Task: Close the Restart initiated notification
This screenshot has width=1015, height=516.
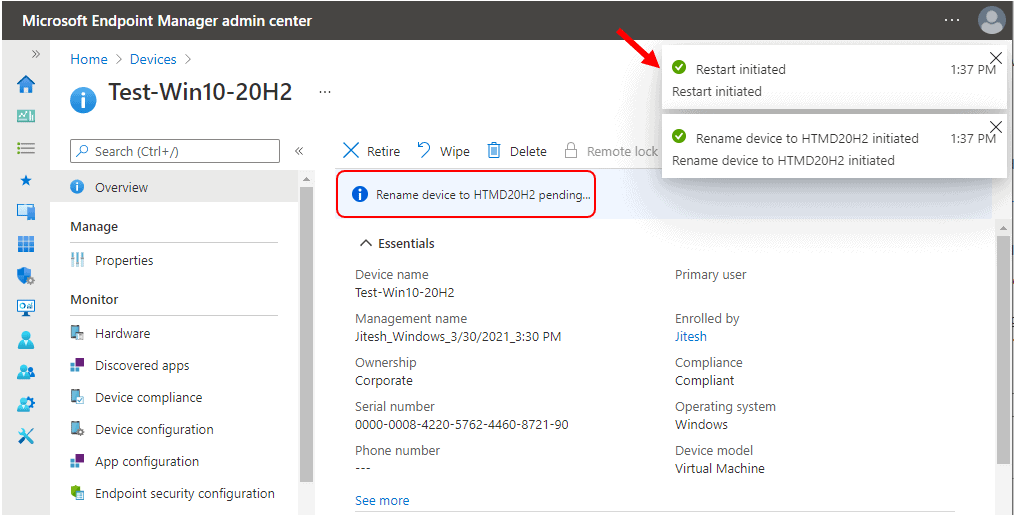Action: click(996, 58)
